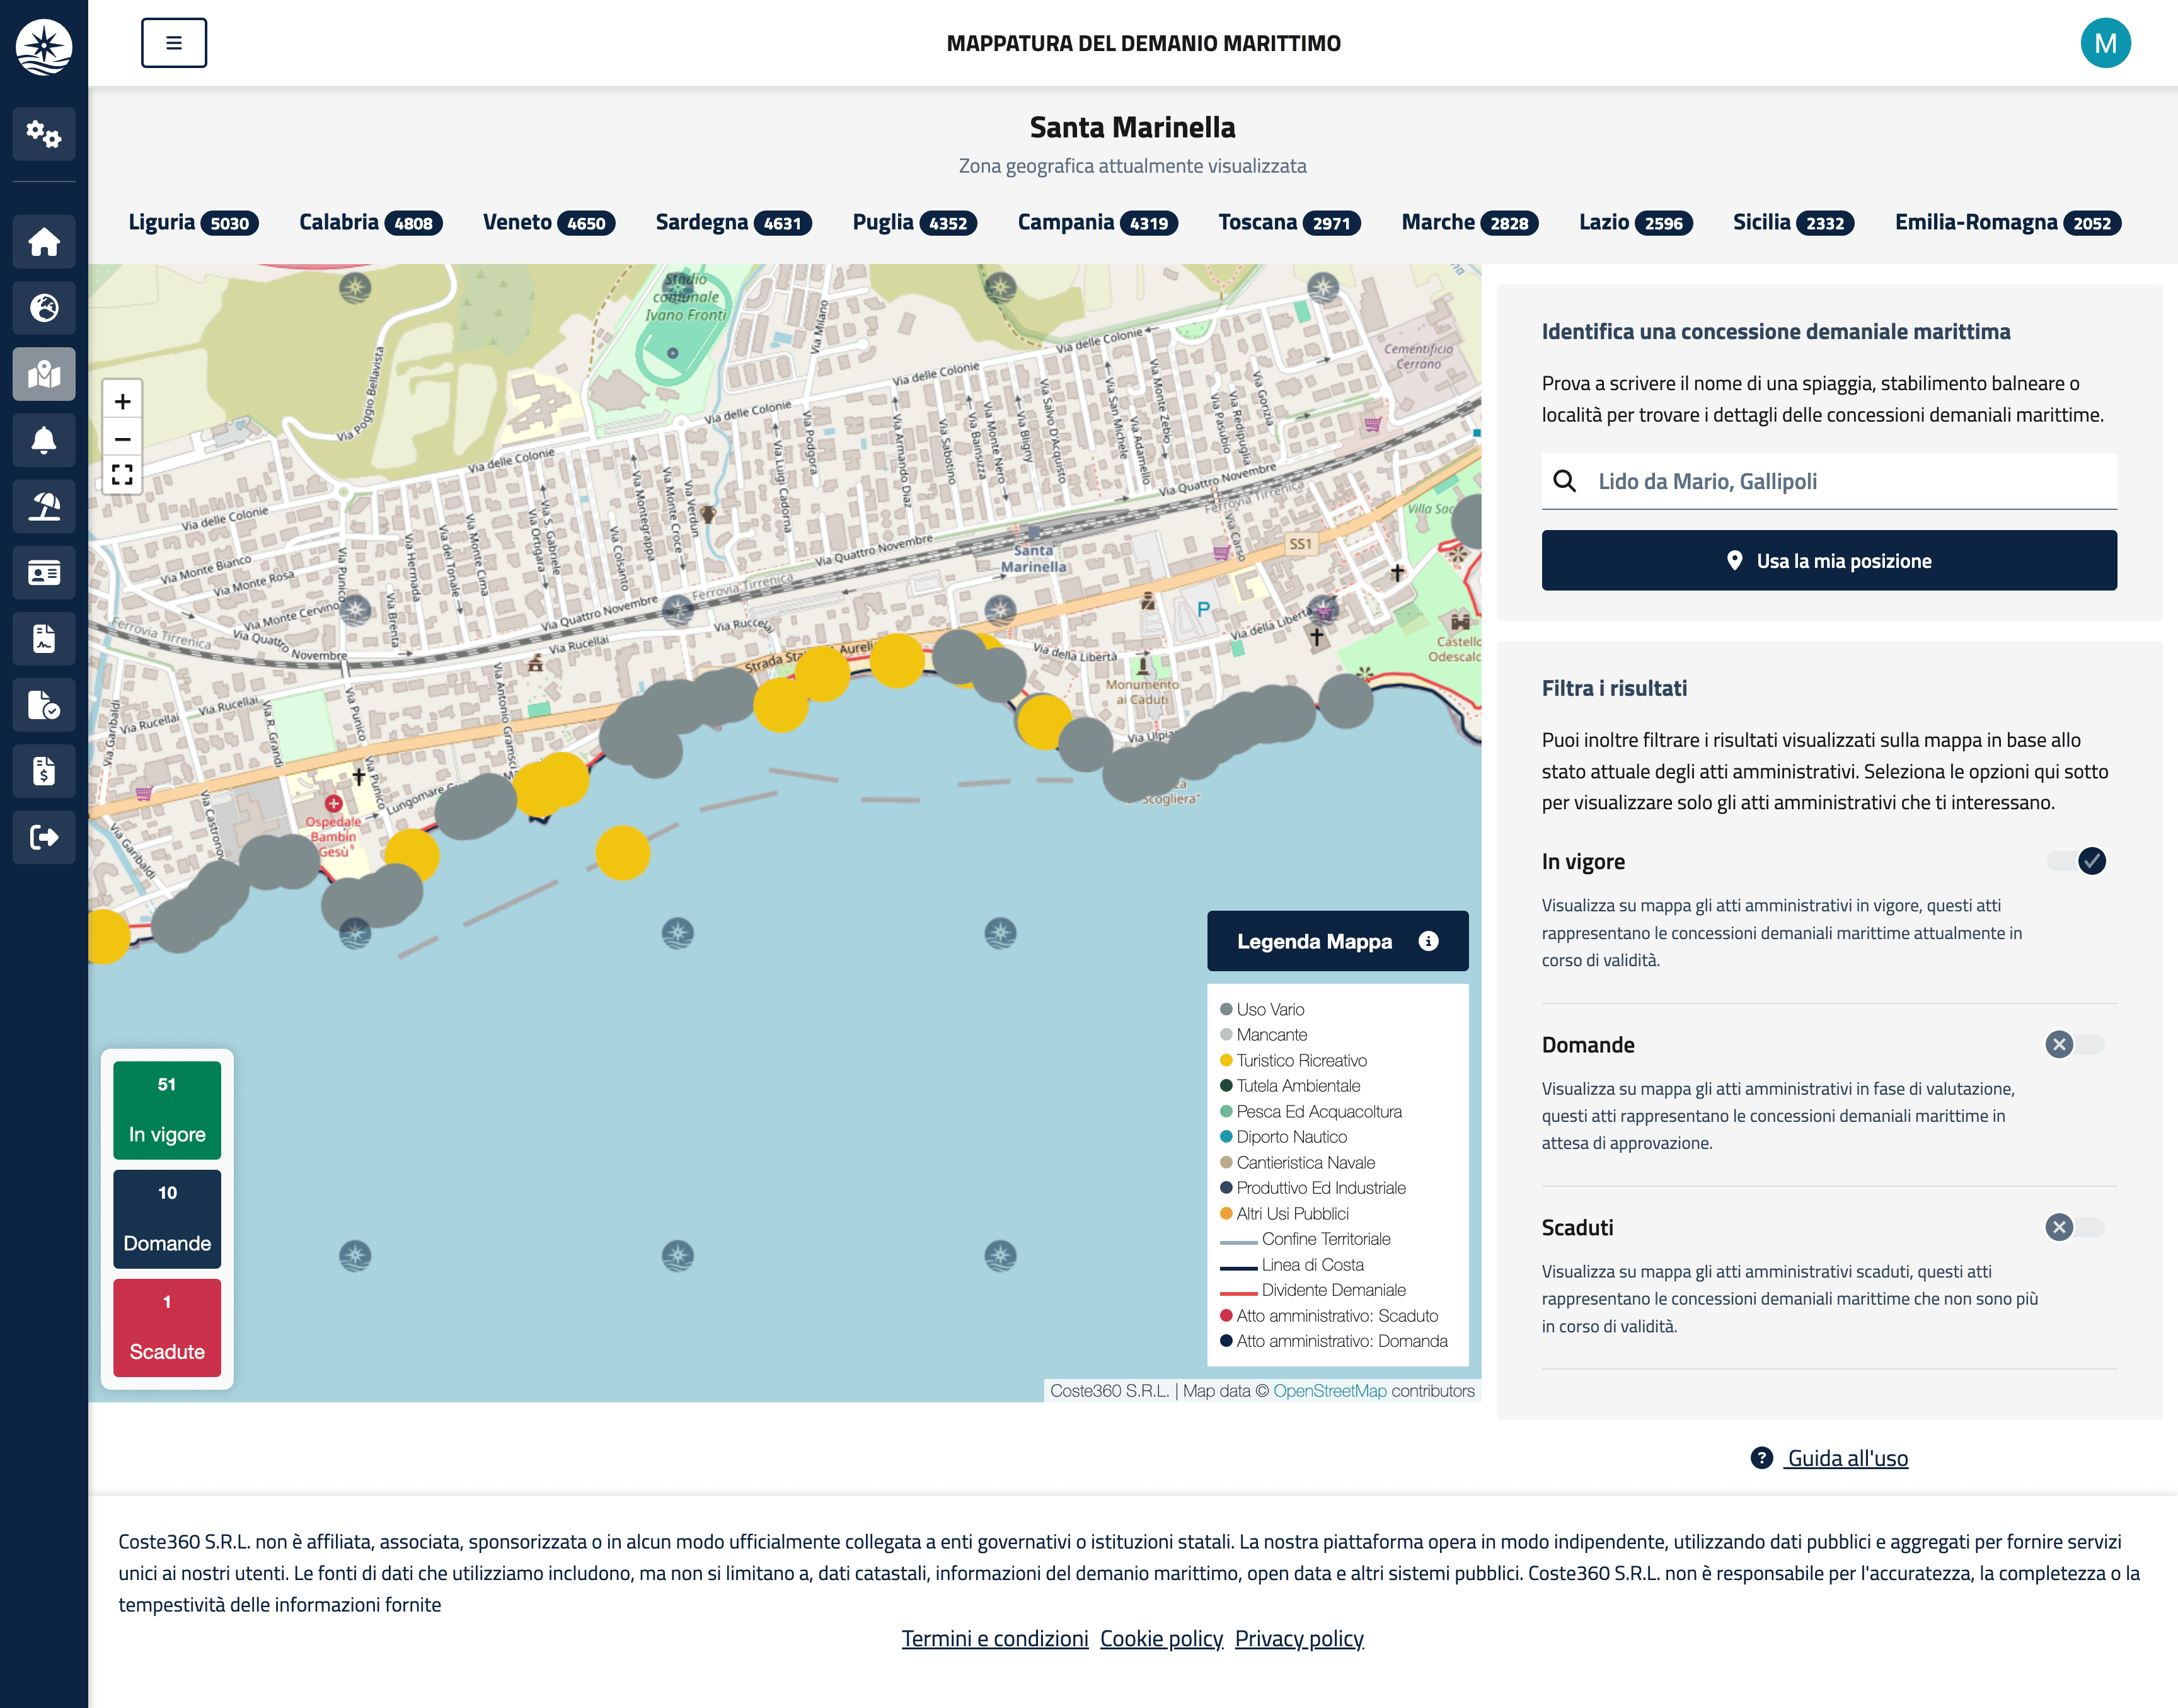This screenshot has height=1708, width=2178.
Task: Click the Coste360 compass logo
Action: coord(44,46)
